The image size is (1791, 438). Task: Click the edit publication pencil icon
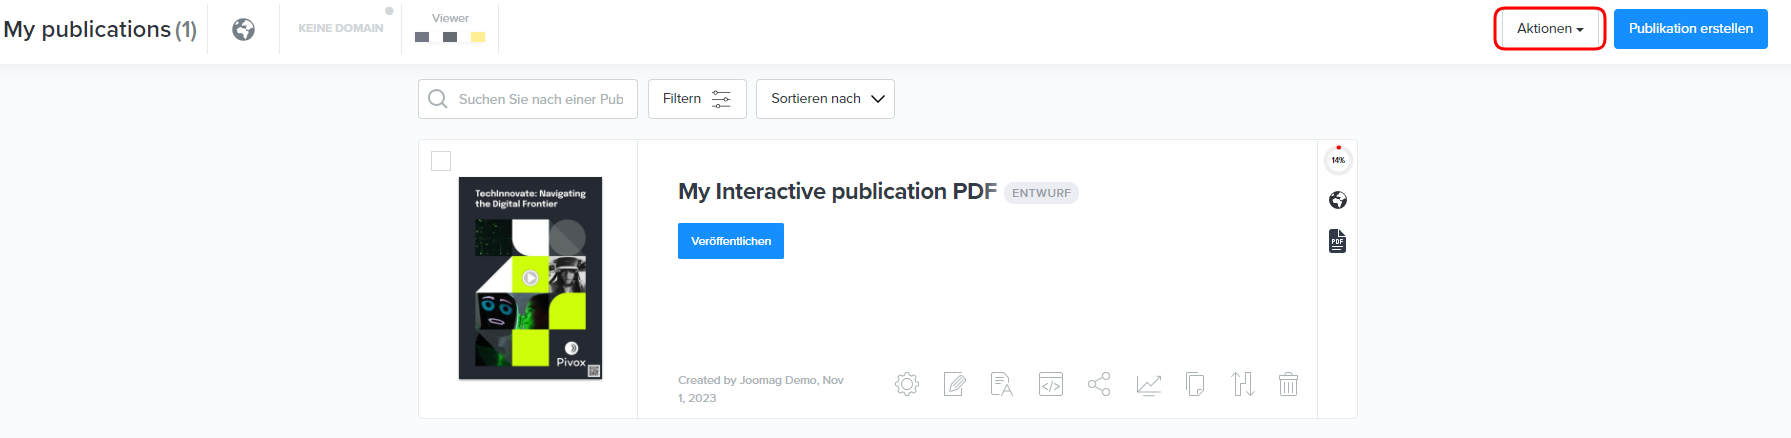click(x=955, y=384)
